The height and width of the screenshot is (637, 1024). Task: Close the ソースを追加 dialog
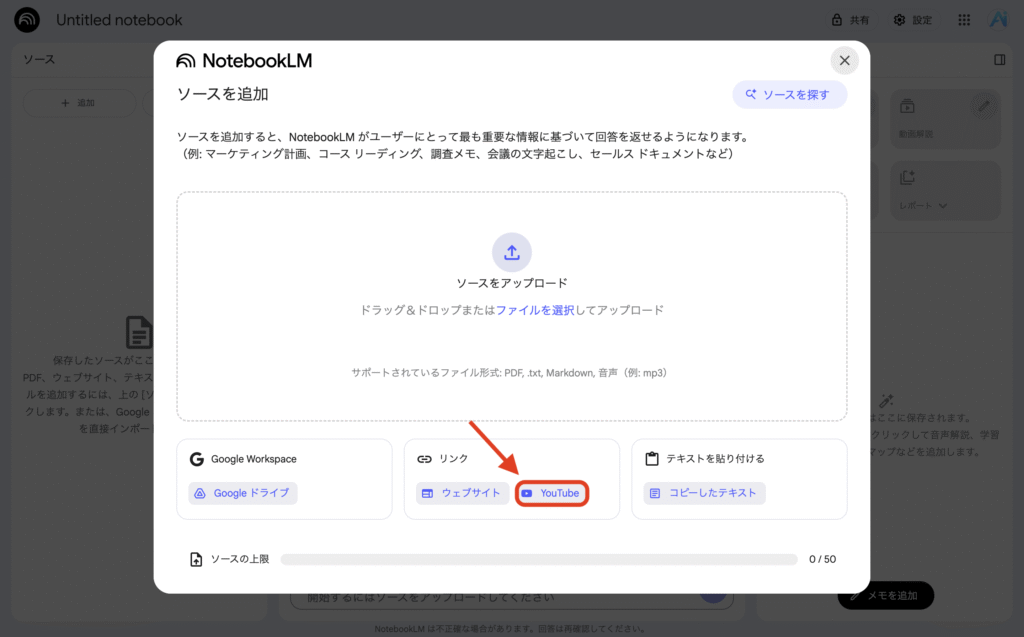click(x=844, y=61)
